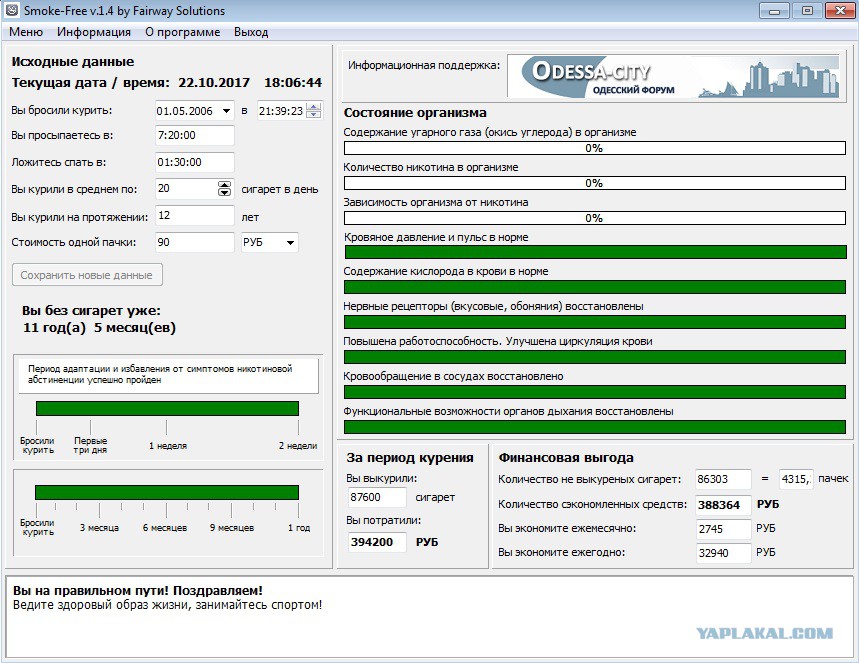Click the blood pressure and pulse green bar

595,252
